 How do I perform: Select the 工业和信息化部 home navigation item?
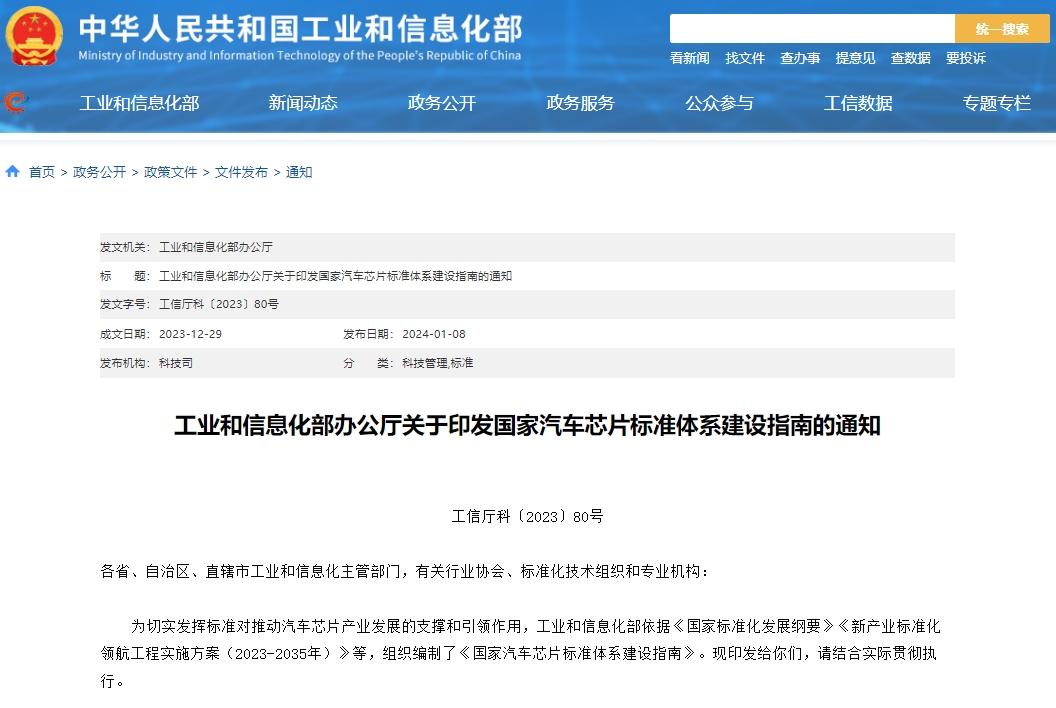tap(140, 103)
